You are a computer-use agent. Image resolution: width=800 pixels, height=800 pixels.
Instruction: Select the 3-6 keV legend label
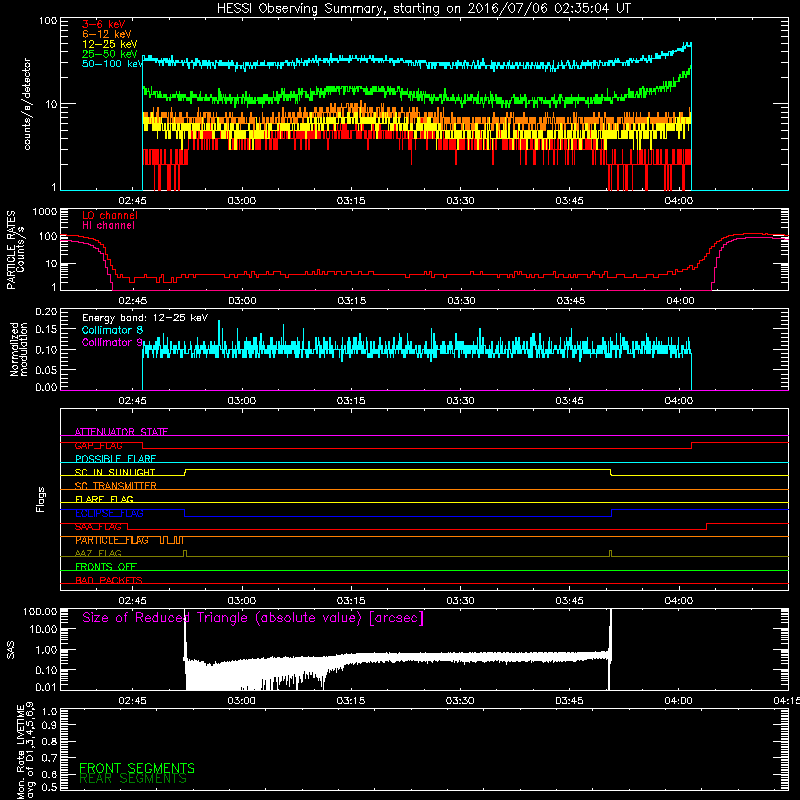pos(103,24)
